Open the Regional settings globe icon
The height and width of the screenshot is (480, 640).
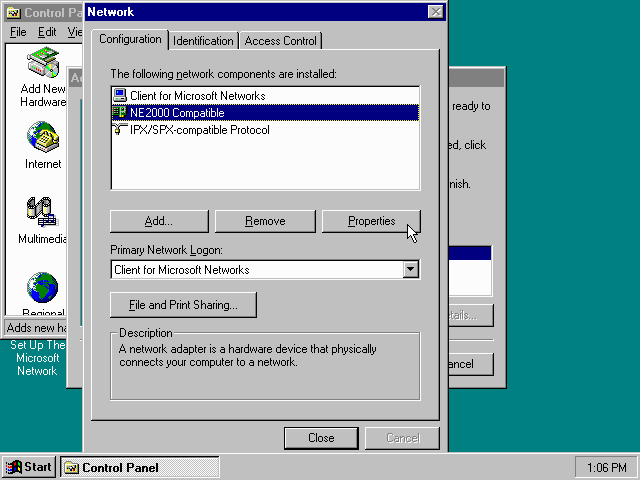[x=43, y=287]
